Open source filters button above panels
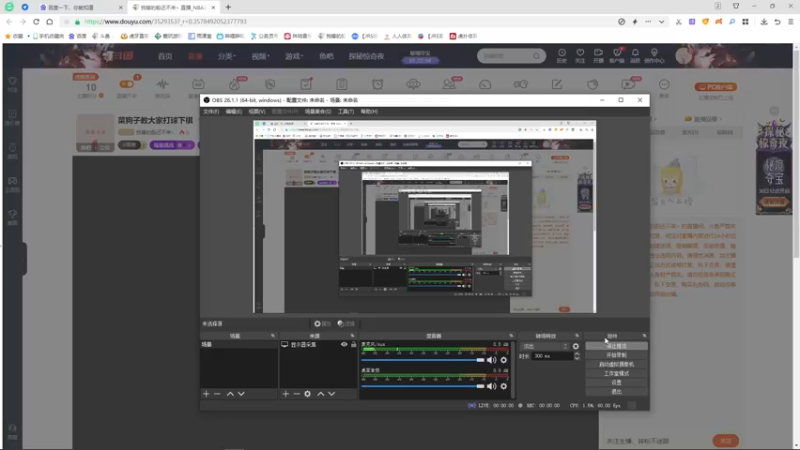The height and width of the screenshot is (450, 800). tap(346, 323)
